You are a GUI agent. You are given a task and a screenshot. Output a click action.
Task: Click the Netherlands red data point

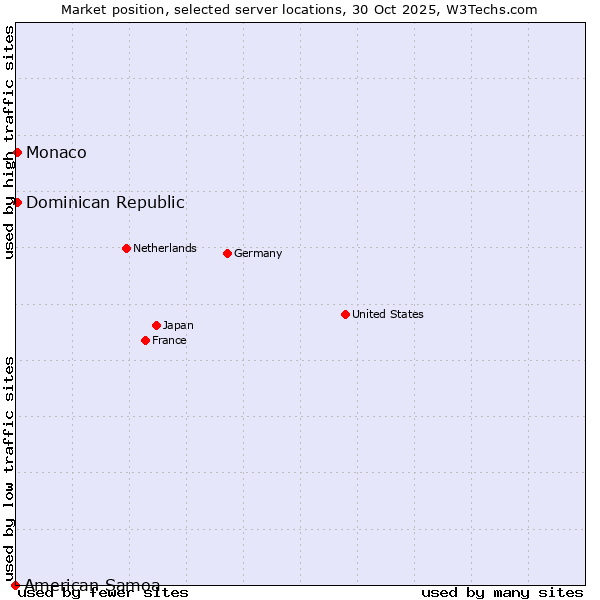[126, 248]
